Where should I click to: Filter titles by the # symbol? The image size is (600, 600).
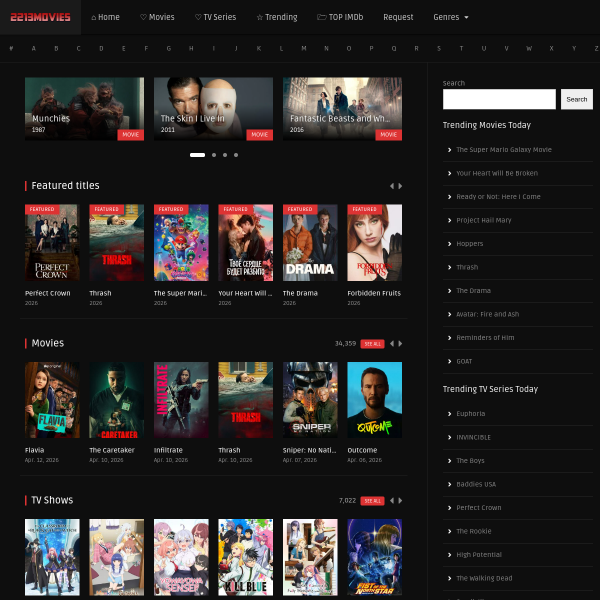click(x=11, y=49)
